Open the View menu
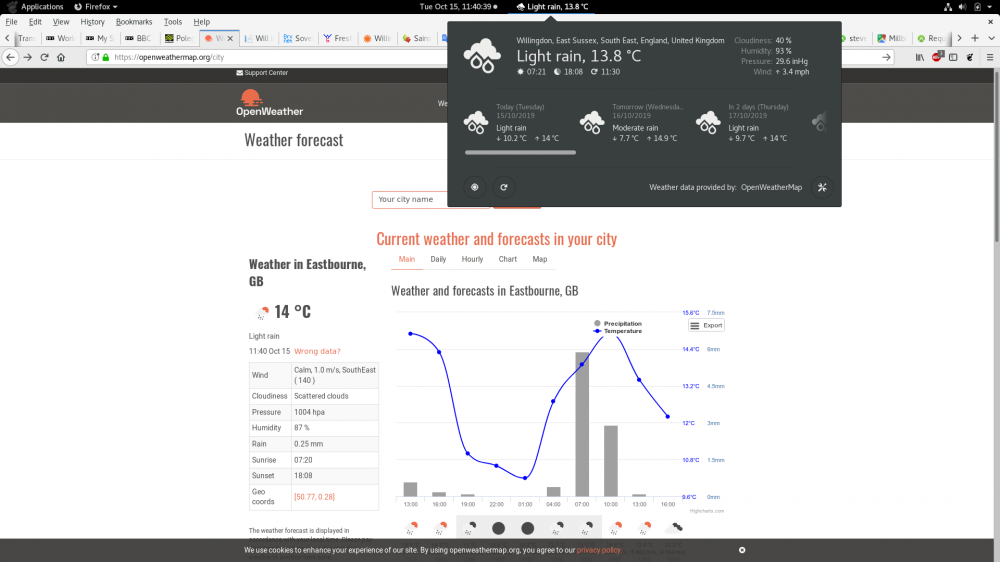 pyautogui.click(x=61, y=22)
